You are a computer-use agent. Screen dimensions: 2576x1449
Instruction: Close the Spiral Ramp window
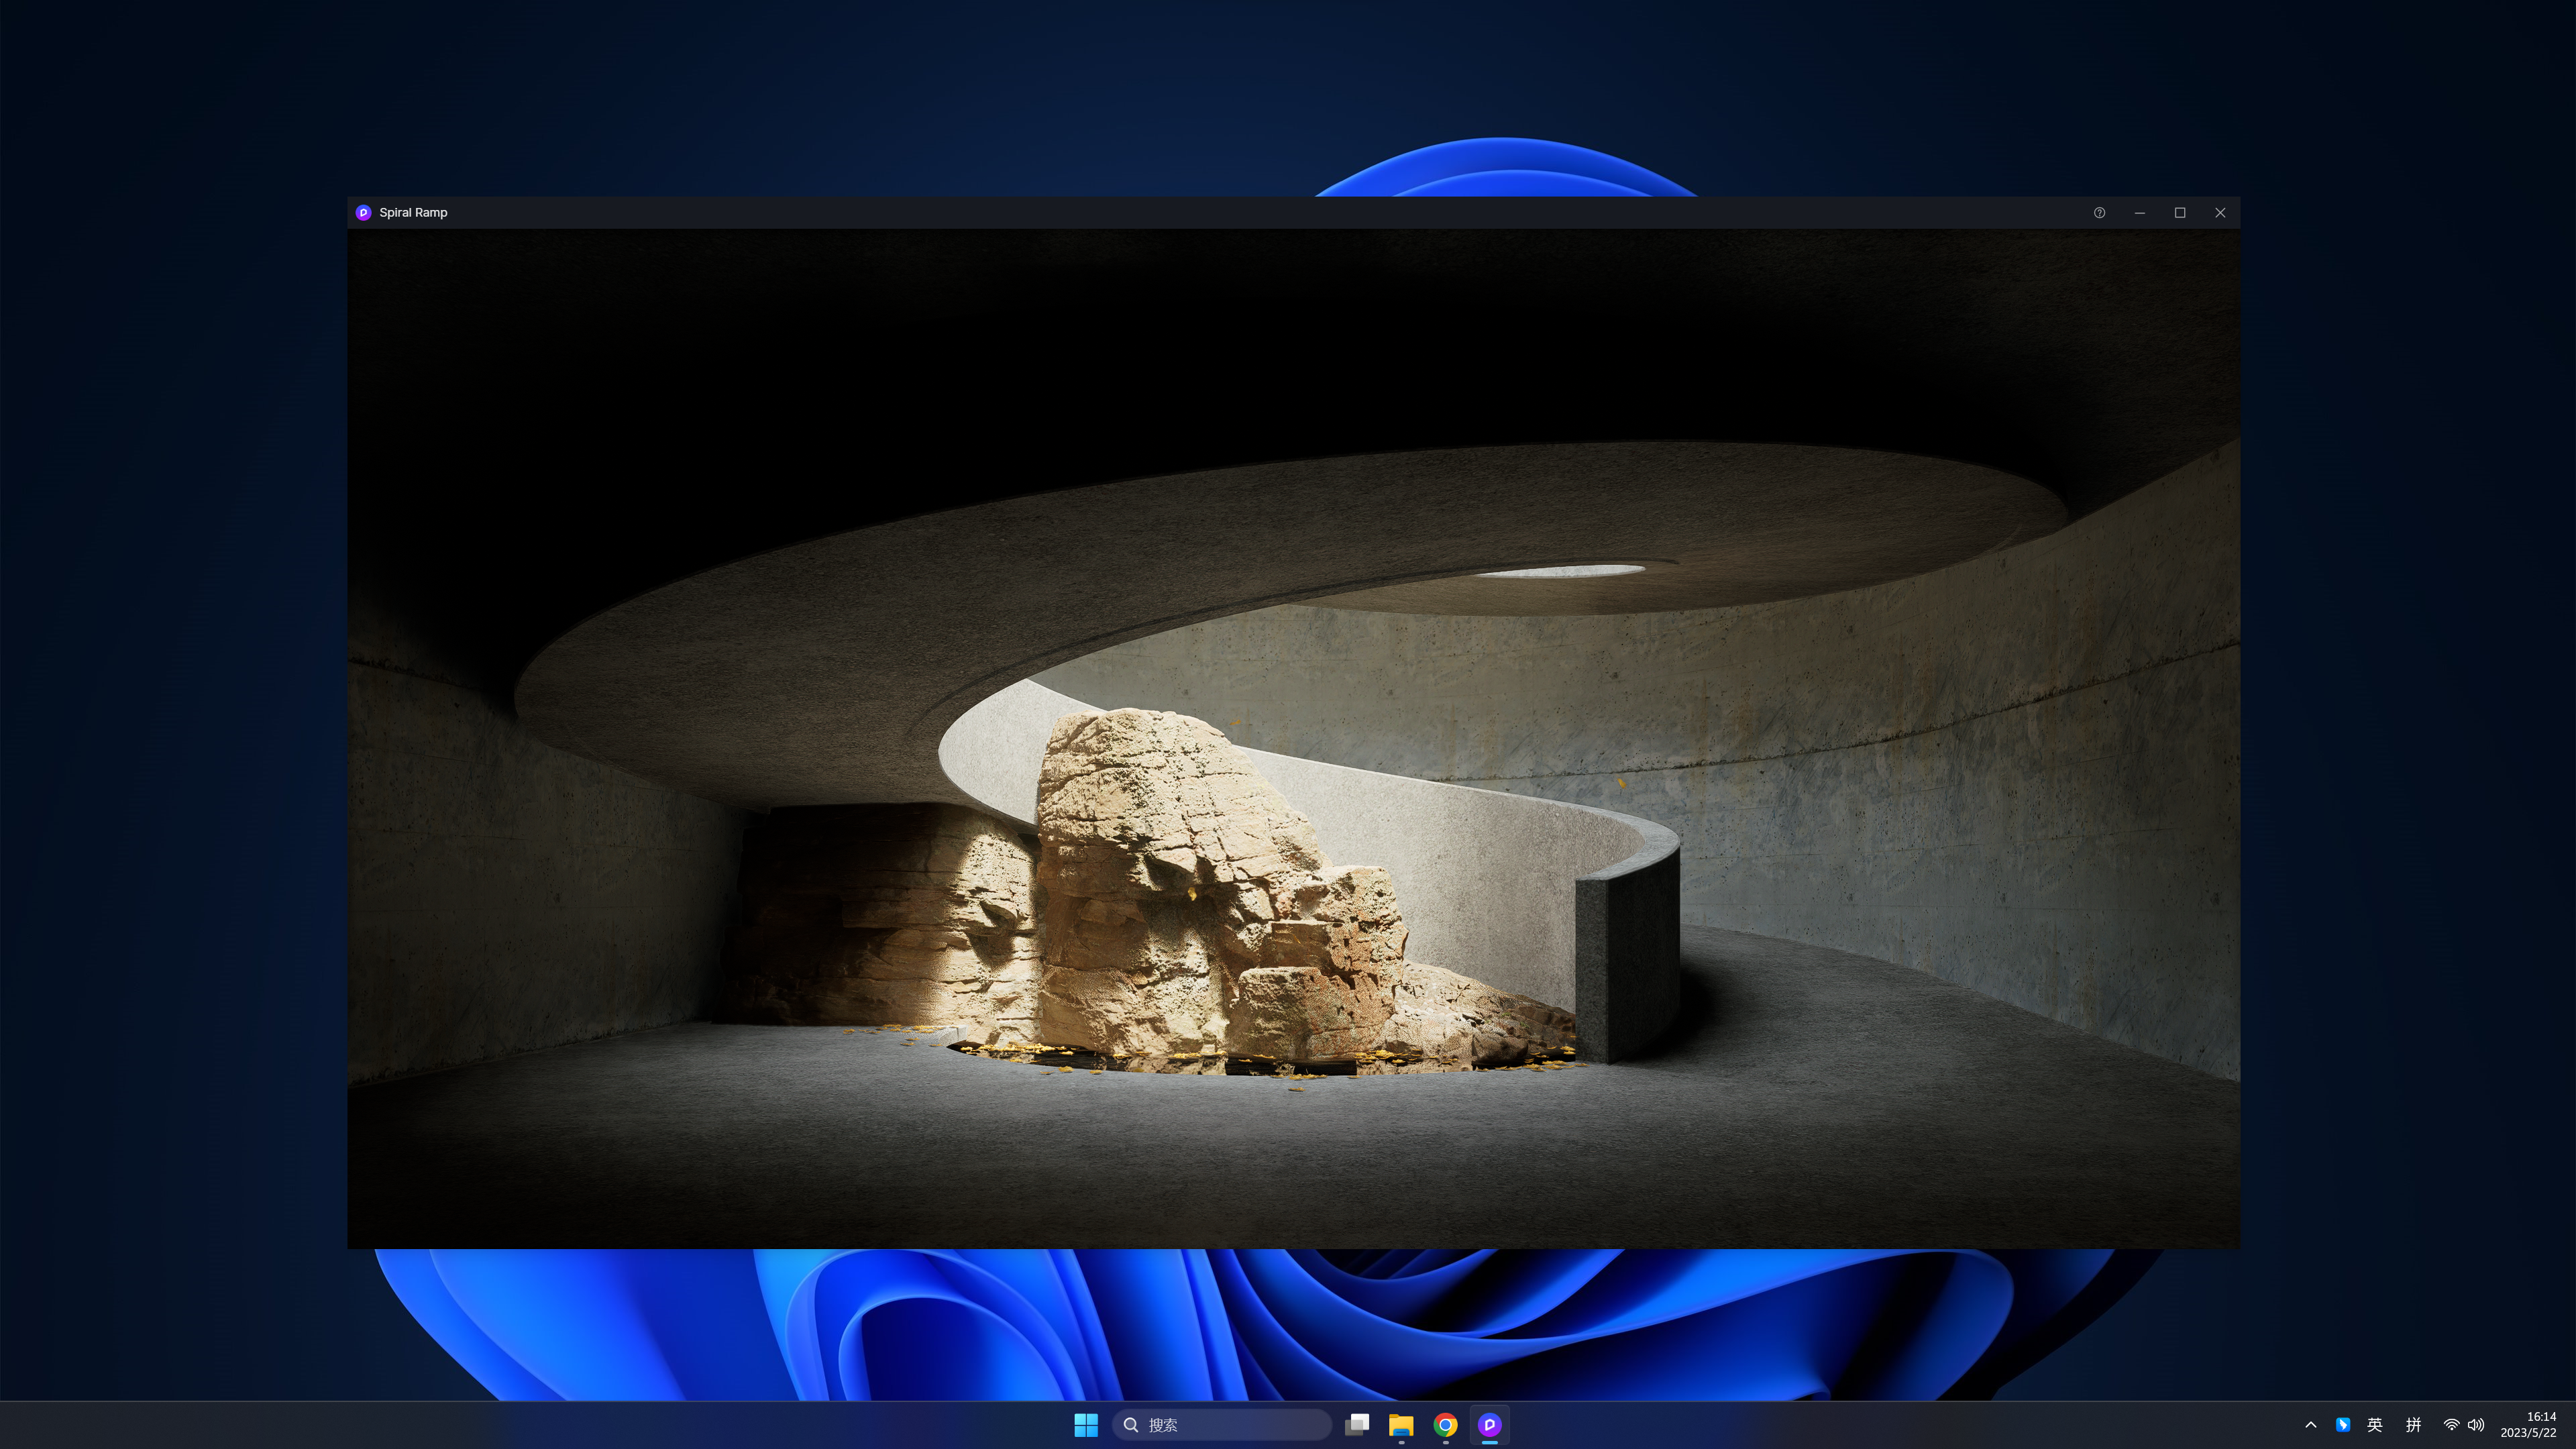click(2220, 212)
